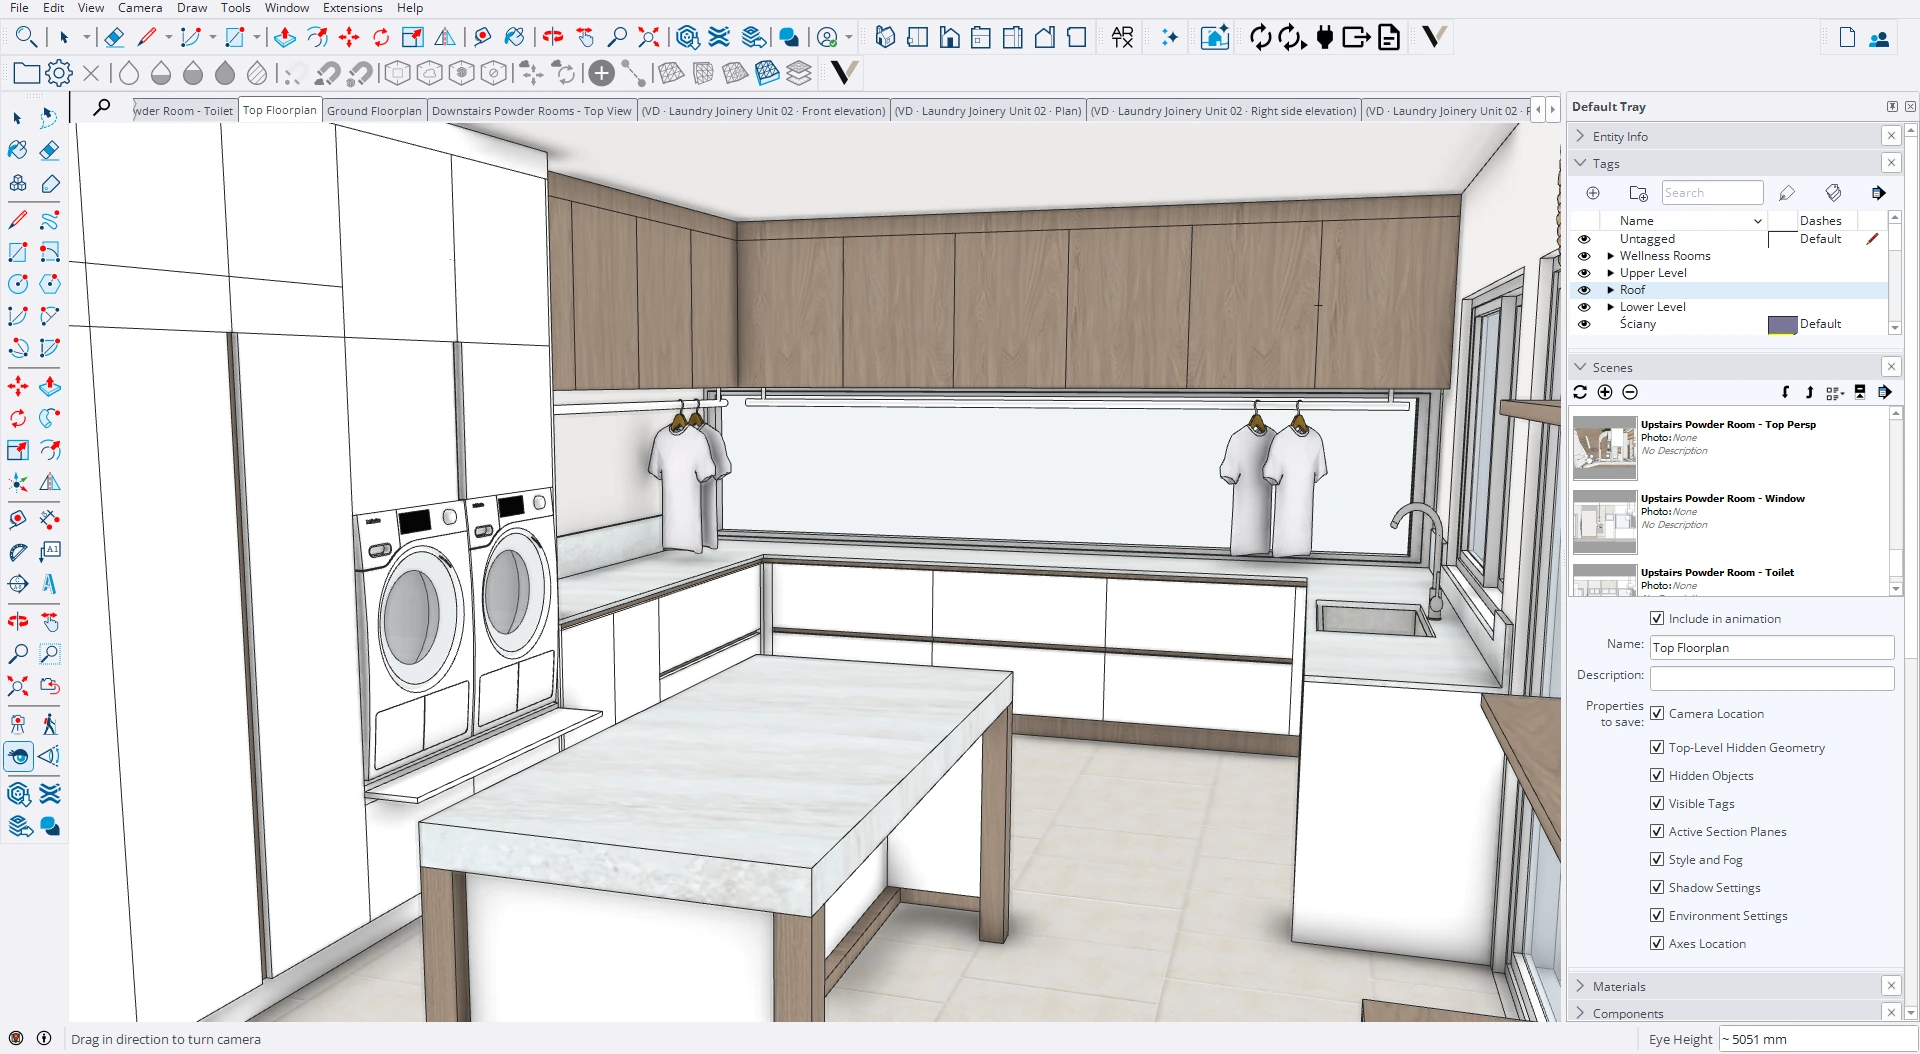Switch to Ground Floorplan scene tab
Image resolution: width=1920 pixels, height=1054 pixels.
pyautogui.click(x=374, y=111)
